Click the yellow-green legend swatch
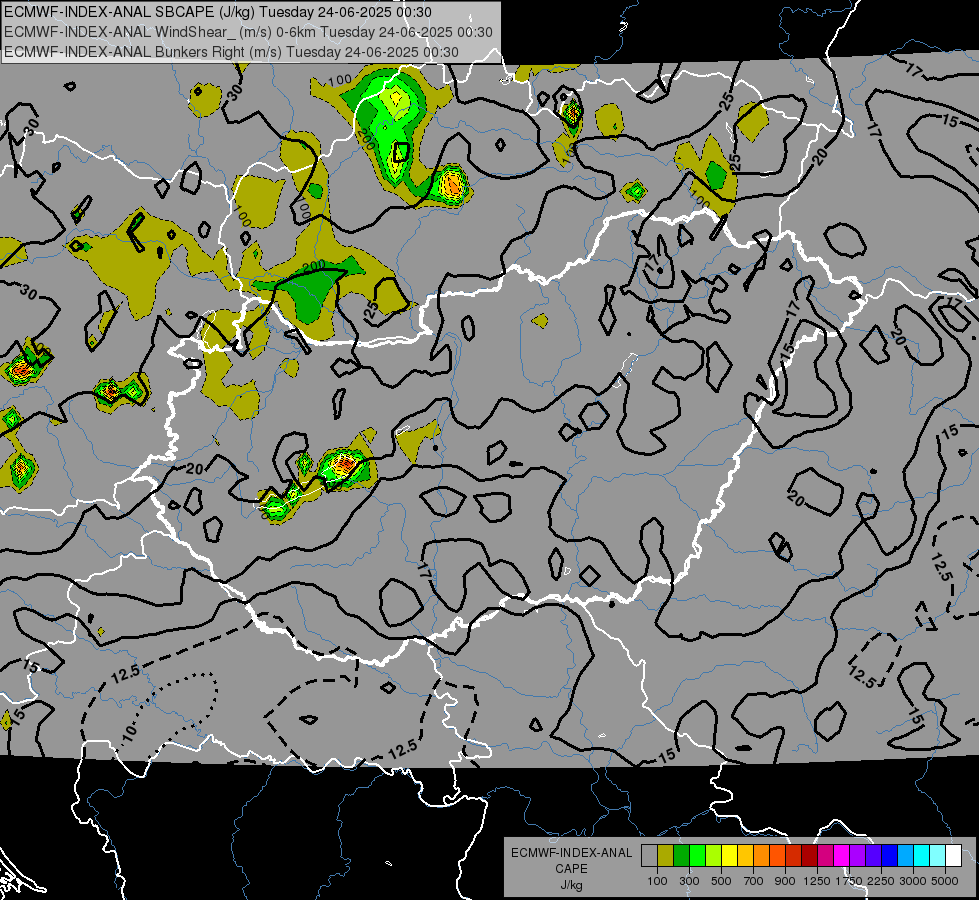 click(x=713, y=855)
